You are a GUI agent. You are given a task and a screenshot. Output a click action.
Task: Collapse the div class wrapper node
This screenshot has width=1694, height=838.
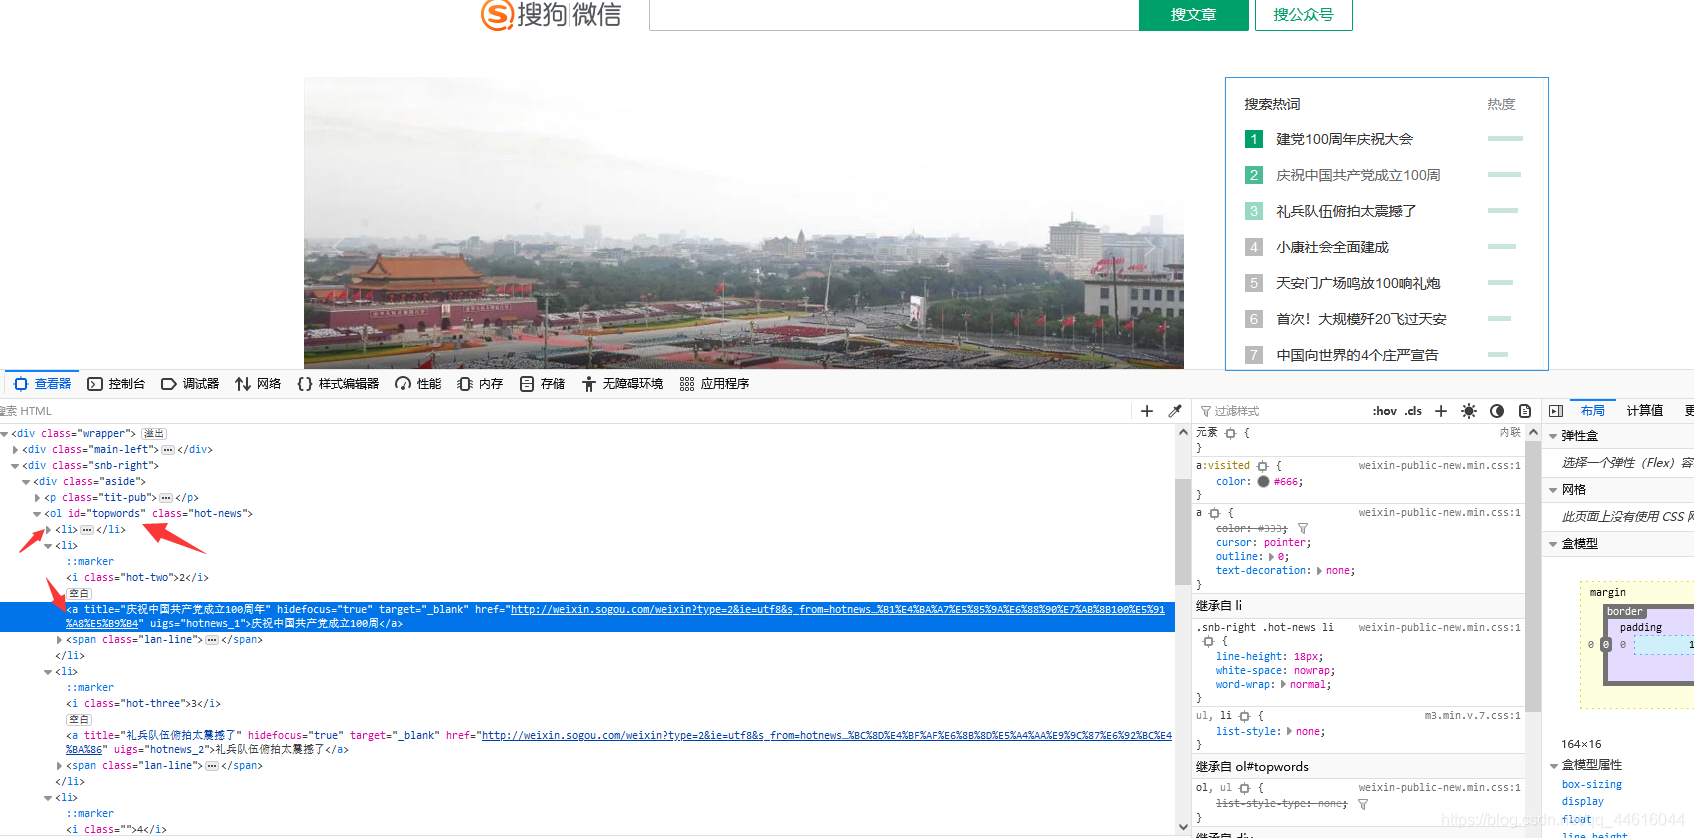tap(4, 434)
